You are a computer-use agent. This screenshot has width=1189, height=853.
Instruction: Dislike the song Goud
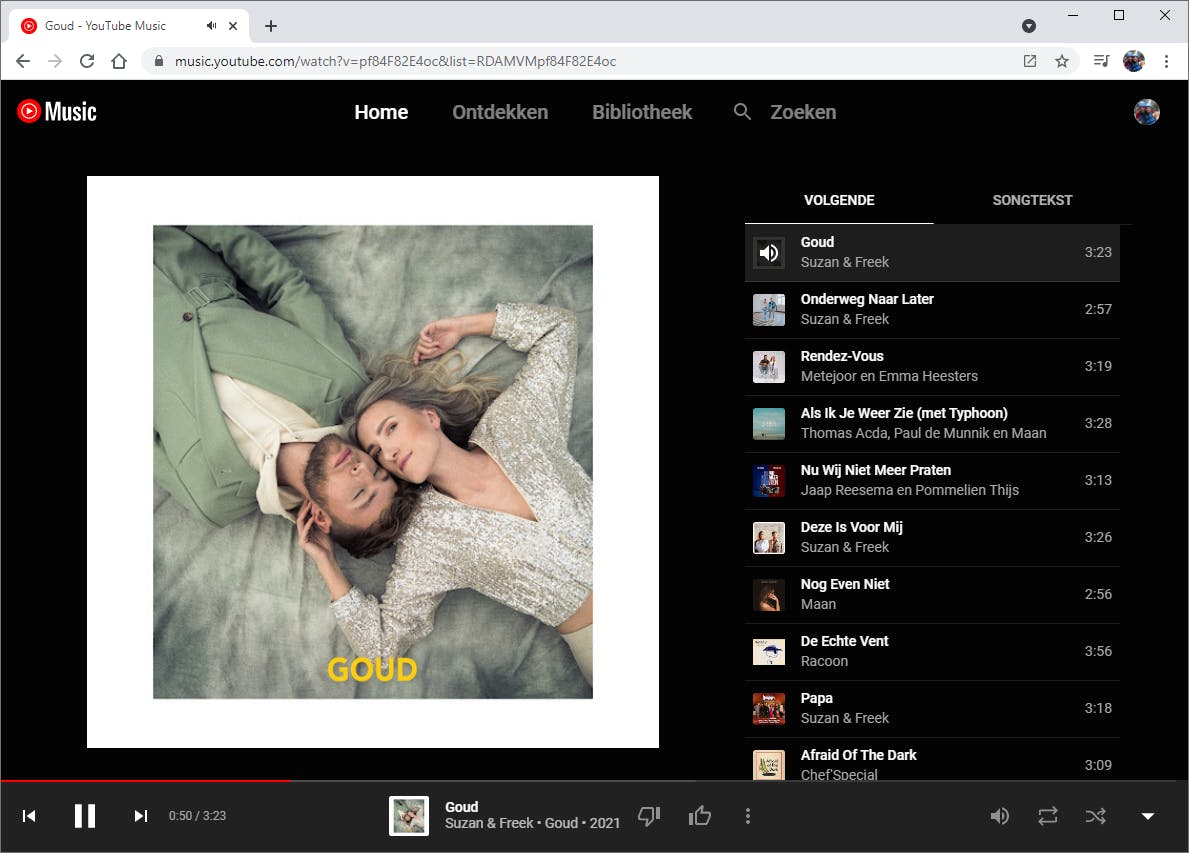pos(649,816)
